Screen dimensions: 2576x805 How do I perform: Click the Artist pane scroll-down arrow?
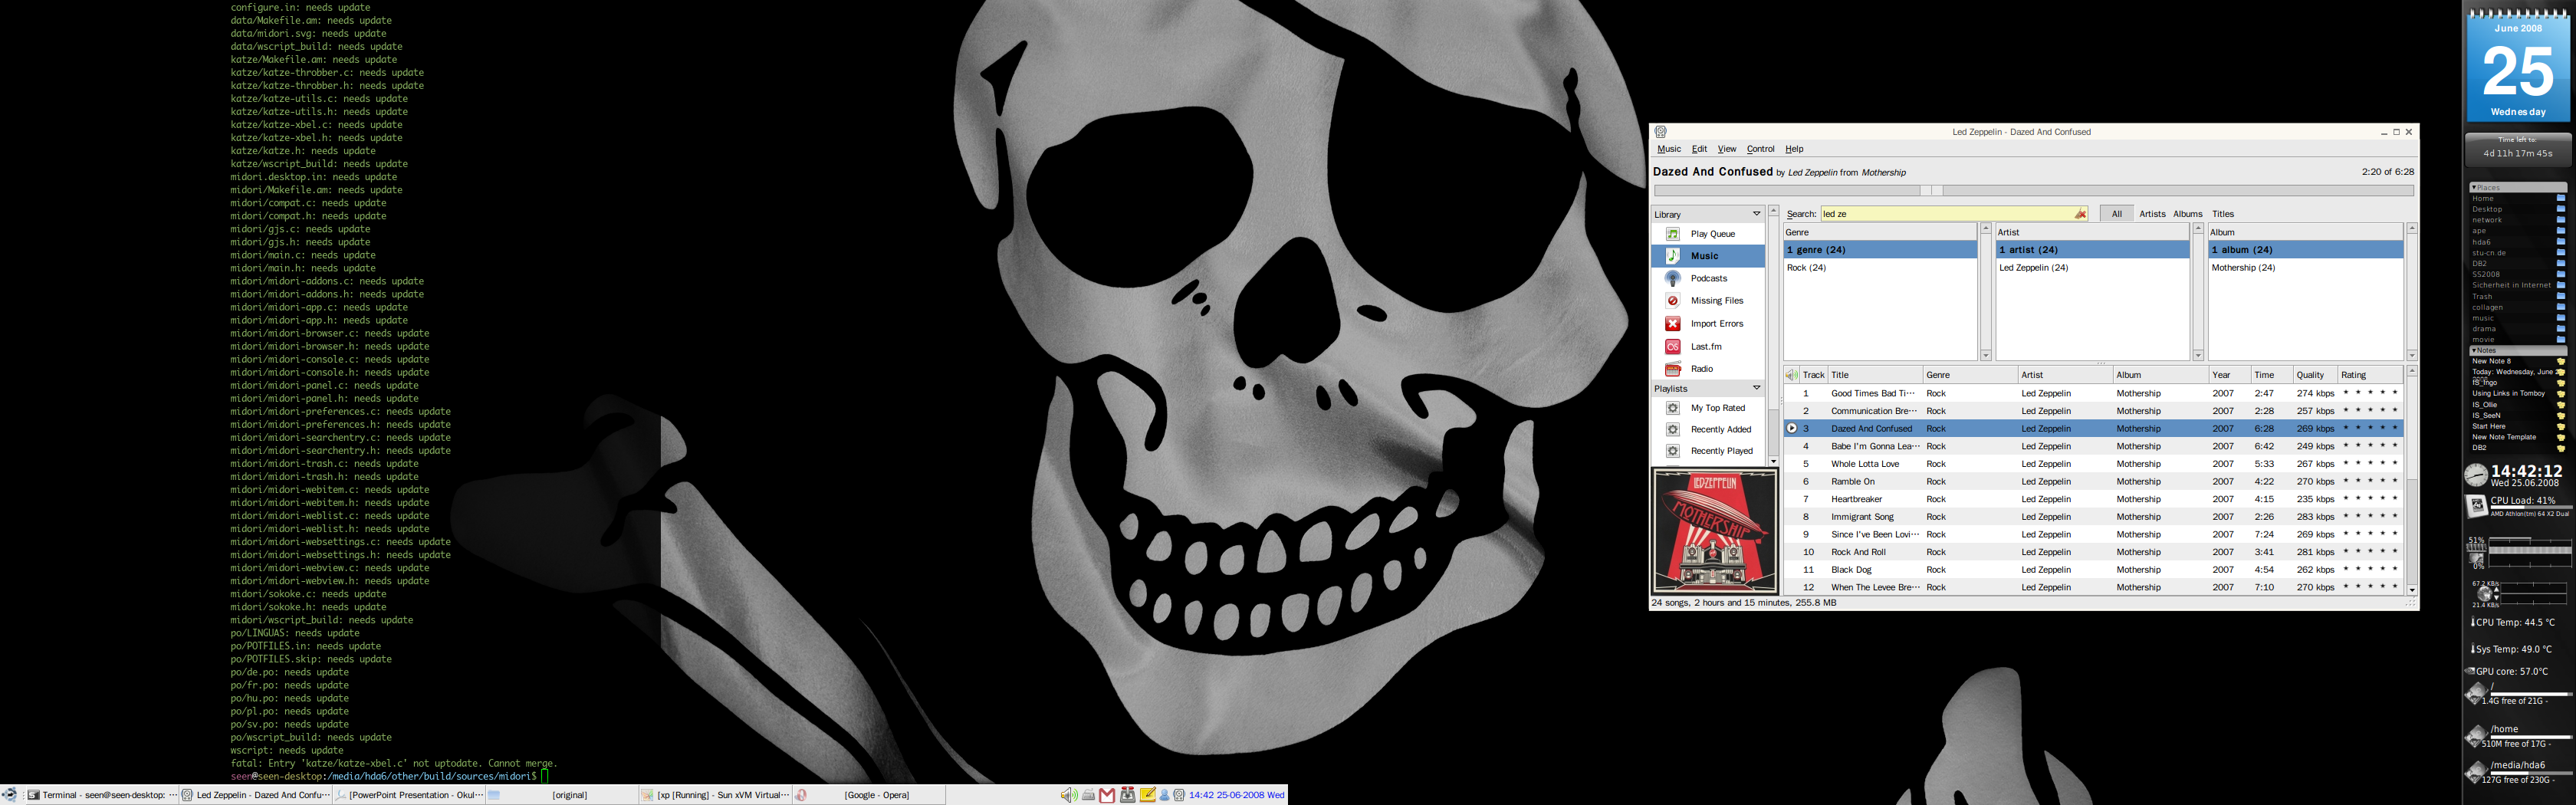(2198, 355)
